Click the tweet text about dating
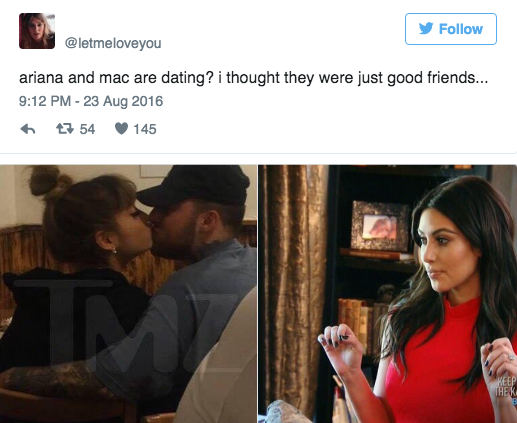Screen dimensions: 517x423 point(253,78)
